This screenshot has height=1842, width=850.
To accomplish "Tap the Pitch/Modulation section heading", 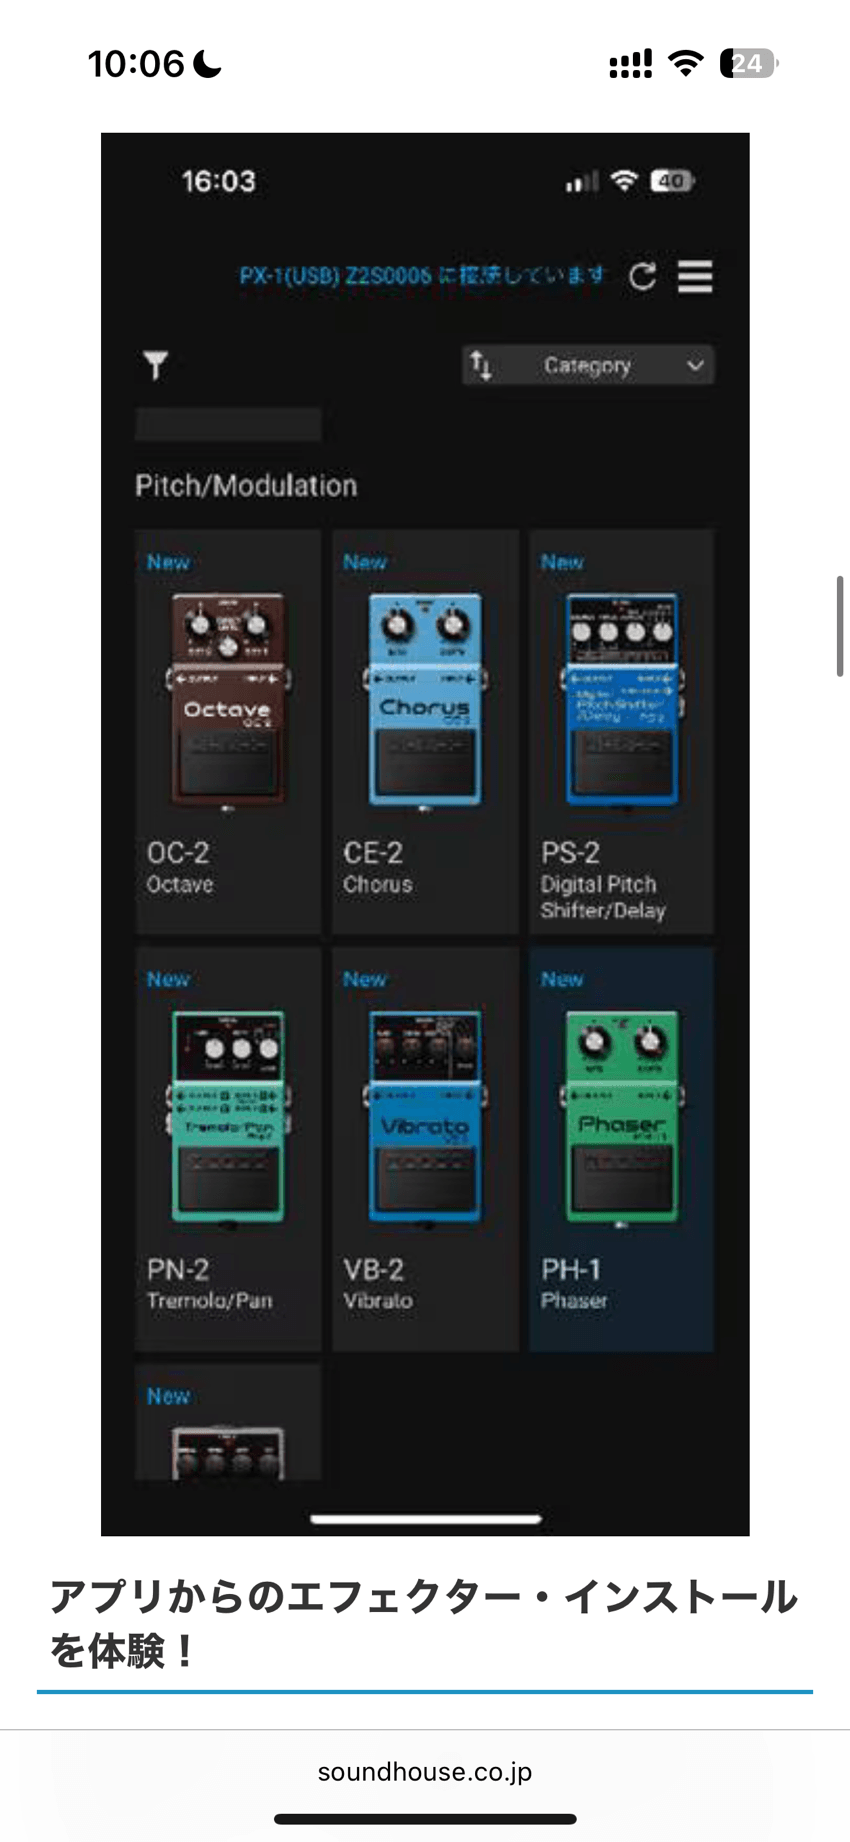I will point(246,485).
